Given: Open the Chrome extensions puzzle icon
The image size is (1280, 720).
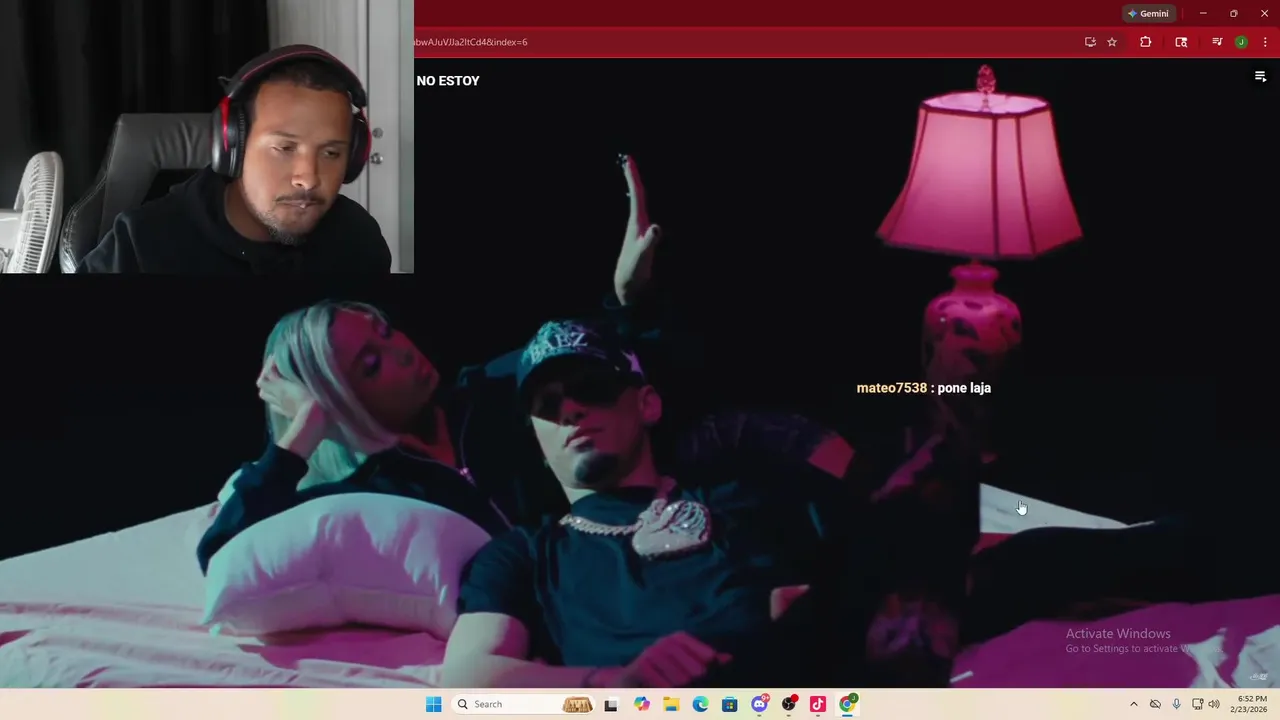Looking at the screenshot, I should click(1145, 42).
